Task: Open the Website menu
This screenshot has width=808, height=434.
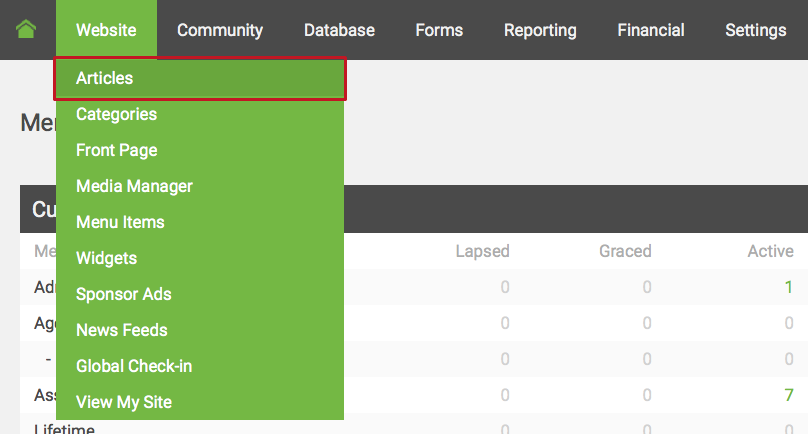Action: point(106,30)
